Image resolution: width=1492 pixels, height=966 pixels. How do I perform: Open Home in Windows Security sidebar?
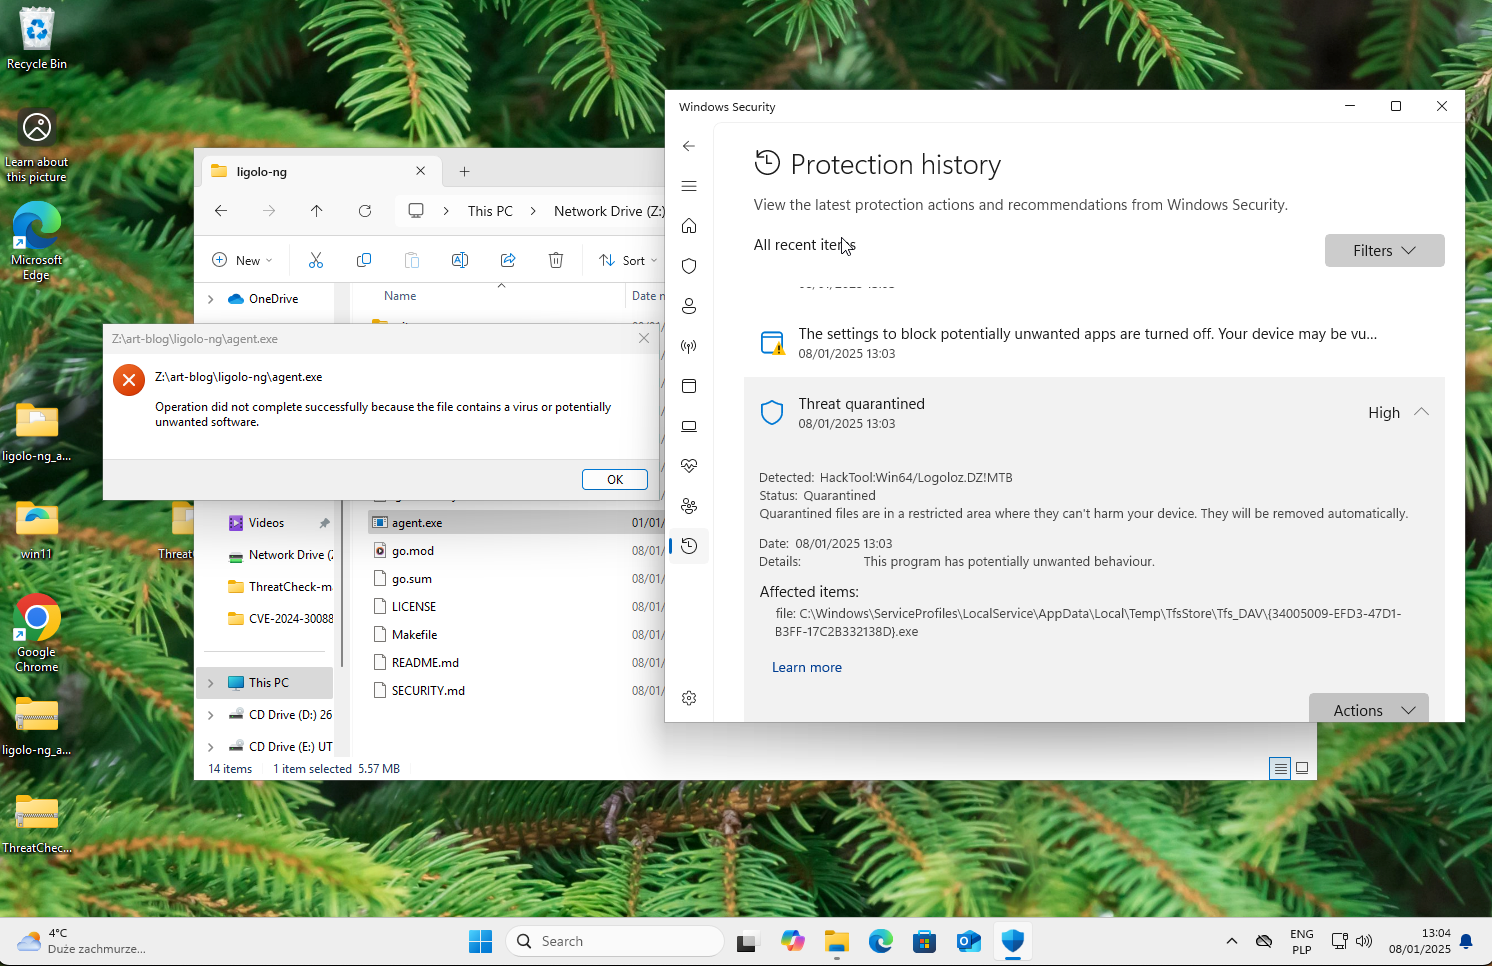click(x=689, y=226)
